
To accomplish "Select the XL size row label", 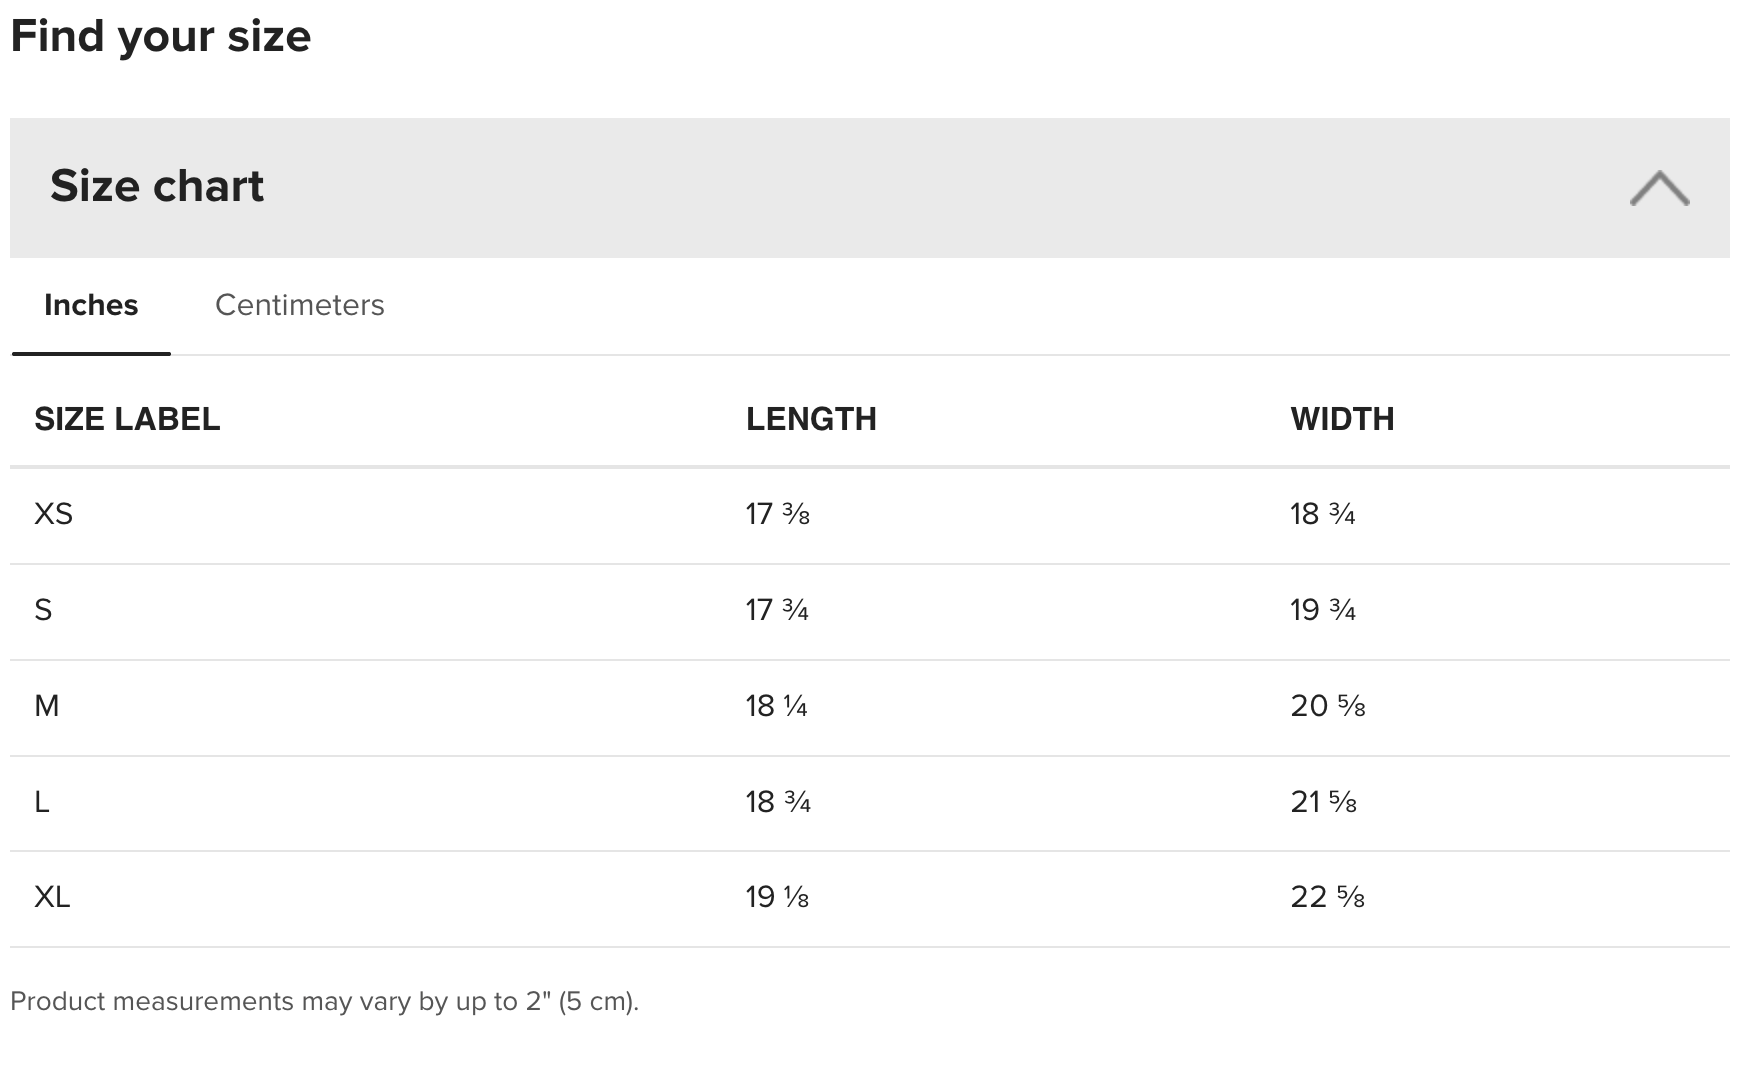I will (52, 897).
